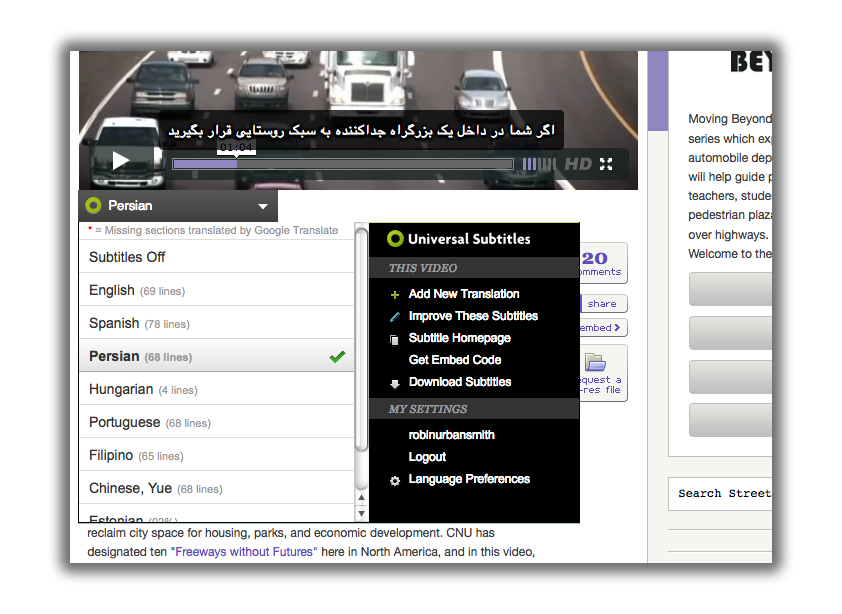Adjust the volume bars control
The width and height of the screenshot is (842, 614).
coord(541,164)
